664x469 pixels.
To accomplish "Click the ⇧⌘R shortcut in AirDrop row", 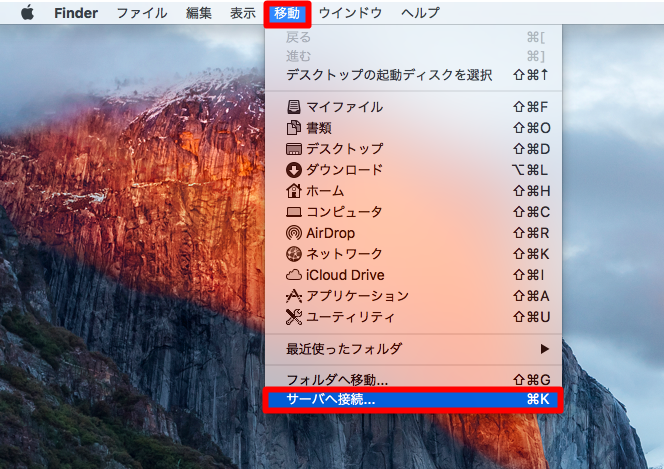I will pyautogui.click(x=531, y=233).
